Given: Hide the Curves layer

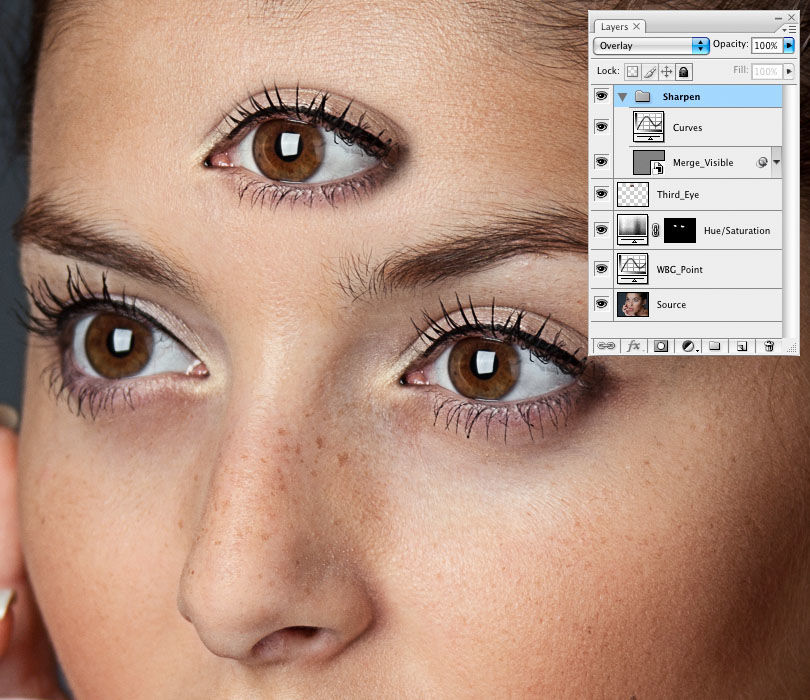Looking at the screenshot, I should pyautogui.click(x=601, y=127).
